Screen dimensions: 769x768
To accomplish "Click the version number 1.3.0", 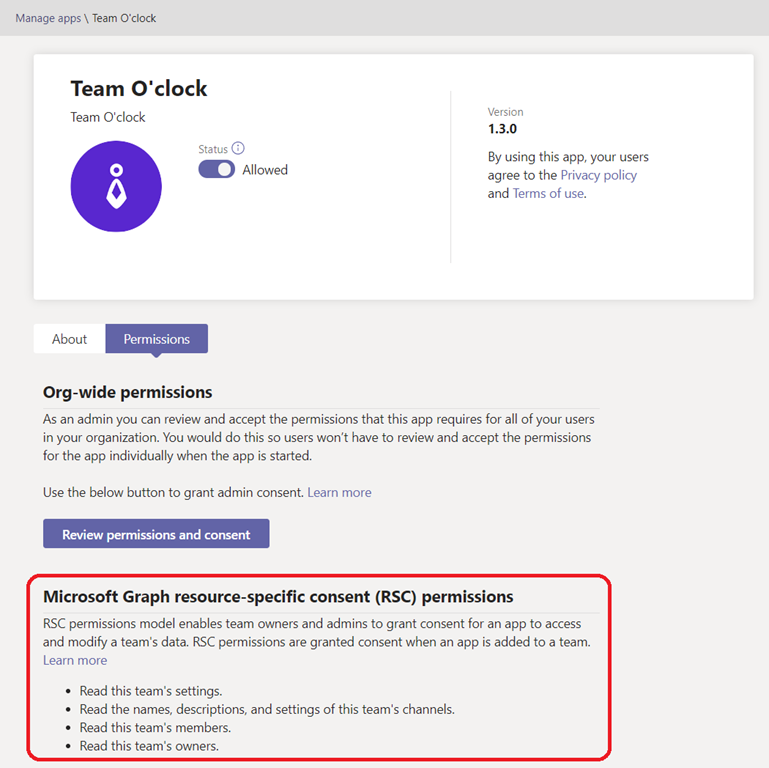I will pos(502,129).
